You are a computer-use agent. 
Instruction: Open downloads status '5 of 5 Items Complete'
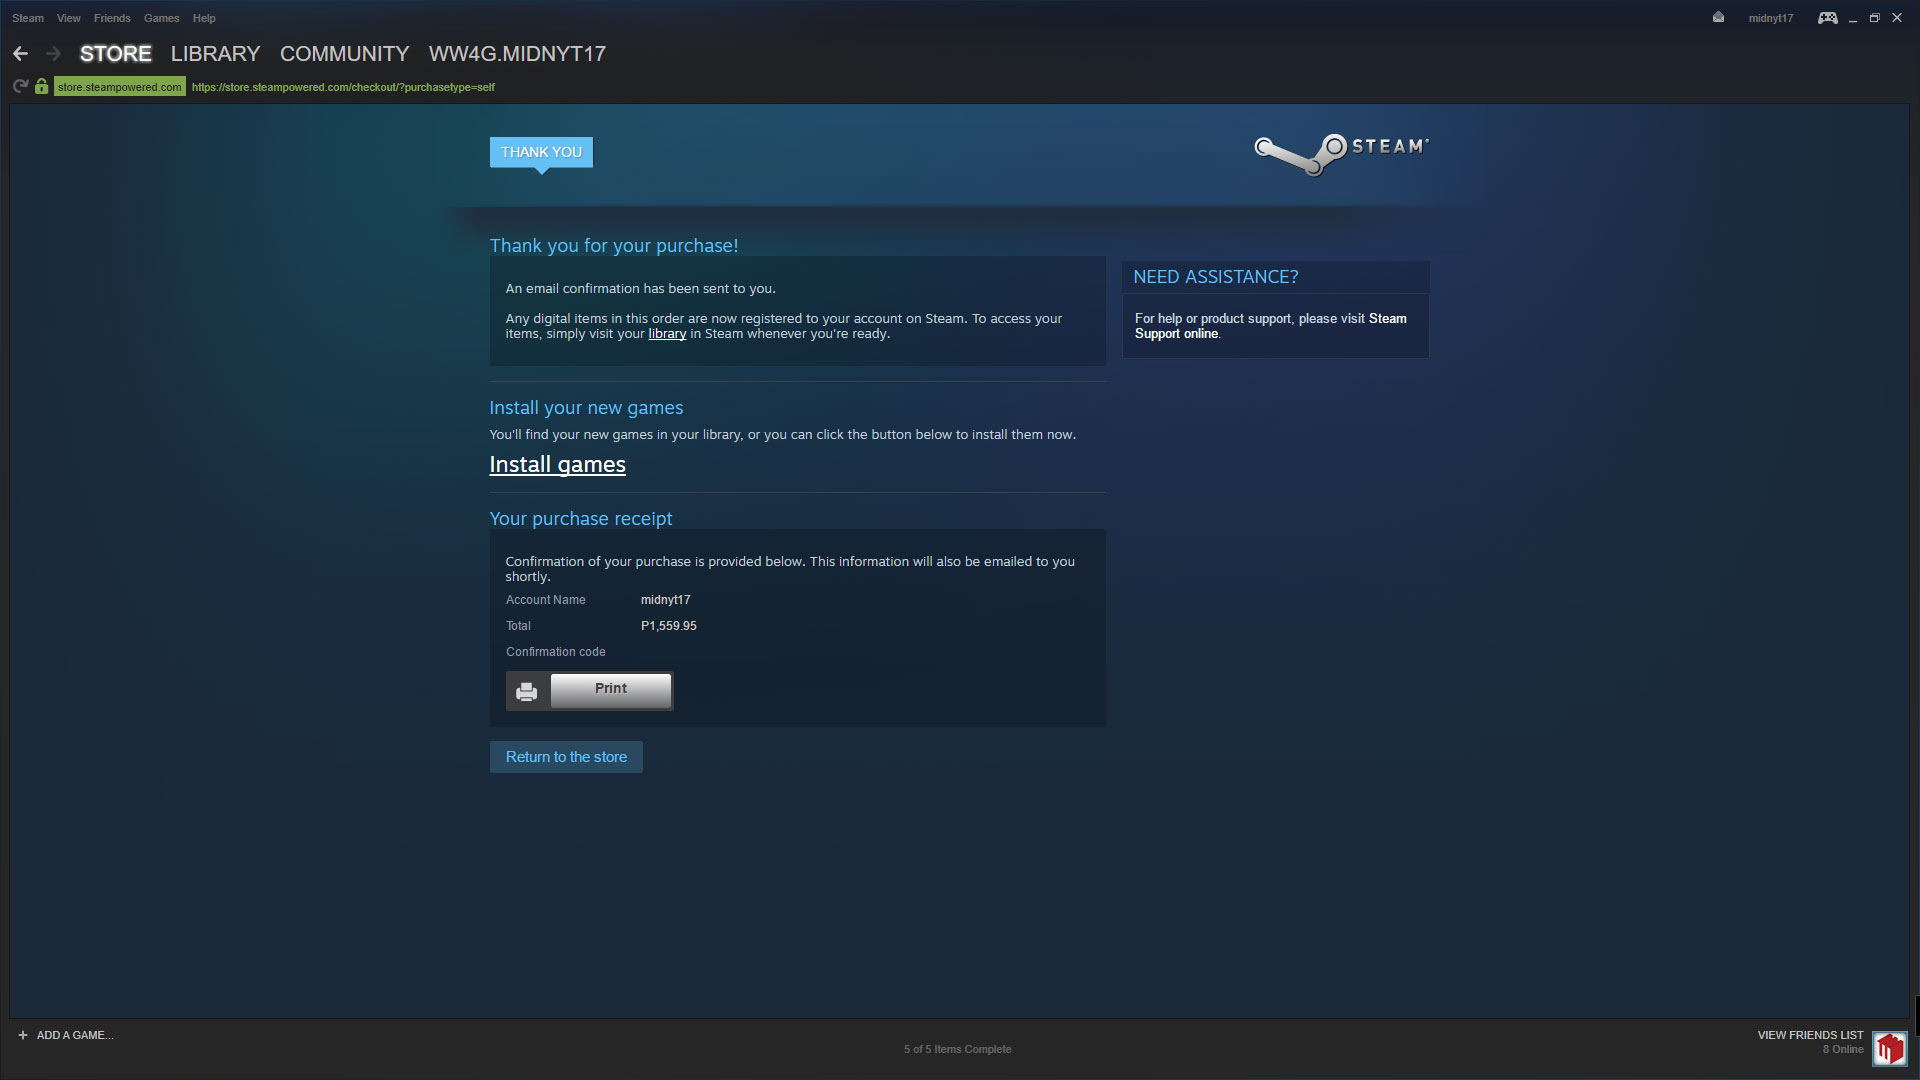pos(957,1049)
